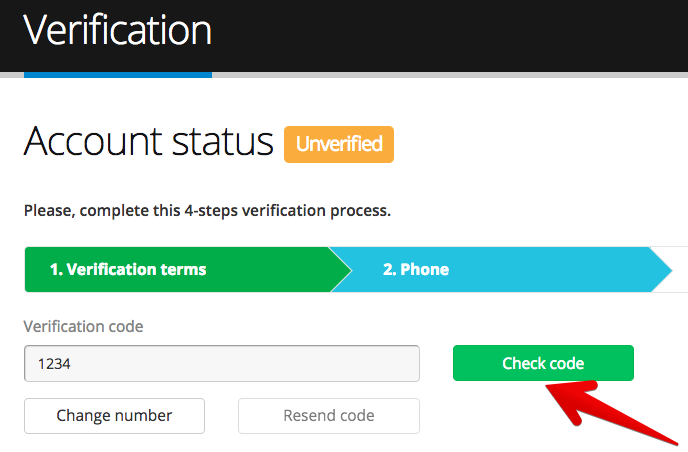Image resolution: width=688 pixels, height=452 pixels.
Task: Click the empty right side of the code input box
Action: 307,363
